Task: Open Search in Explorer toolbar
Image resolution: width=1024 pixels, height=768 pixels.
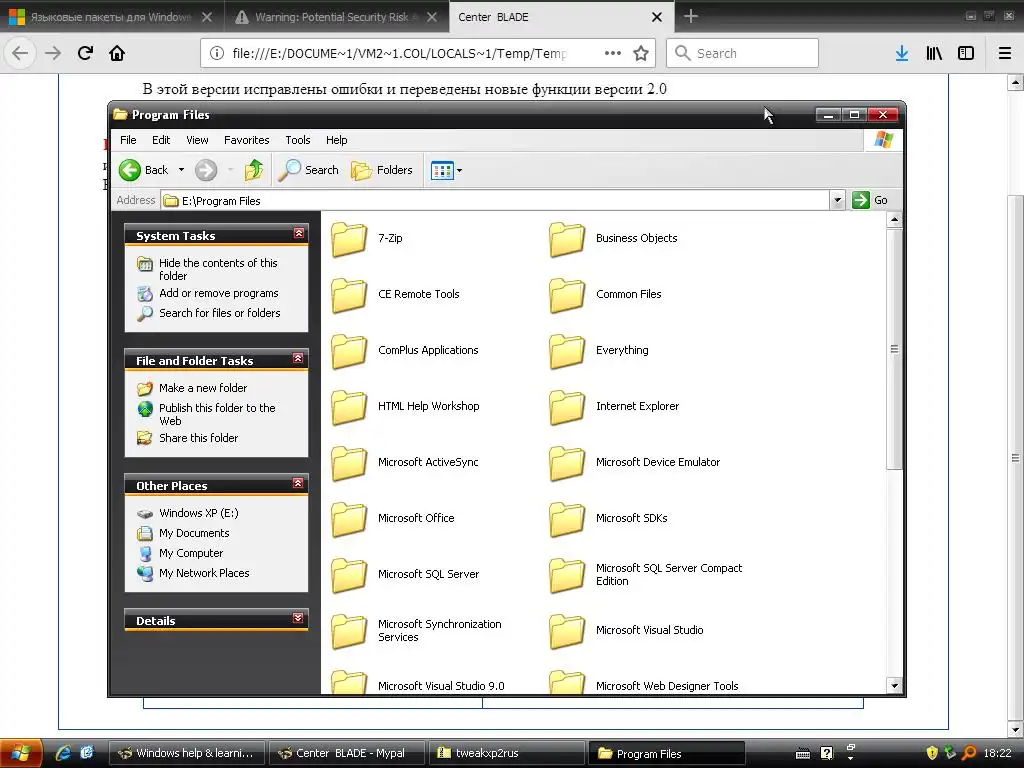Action: 308,170
